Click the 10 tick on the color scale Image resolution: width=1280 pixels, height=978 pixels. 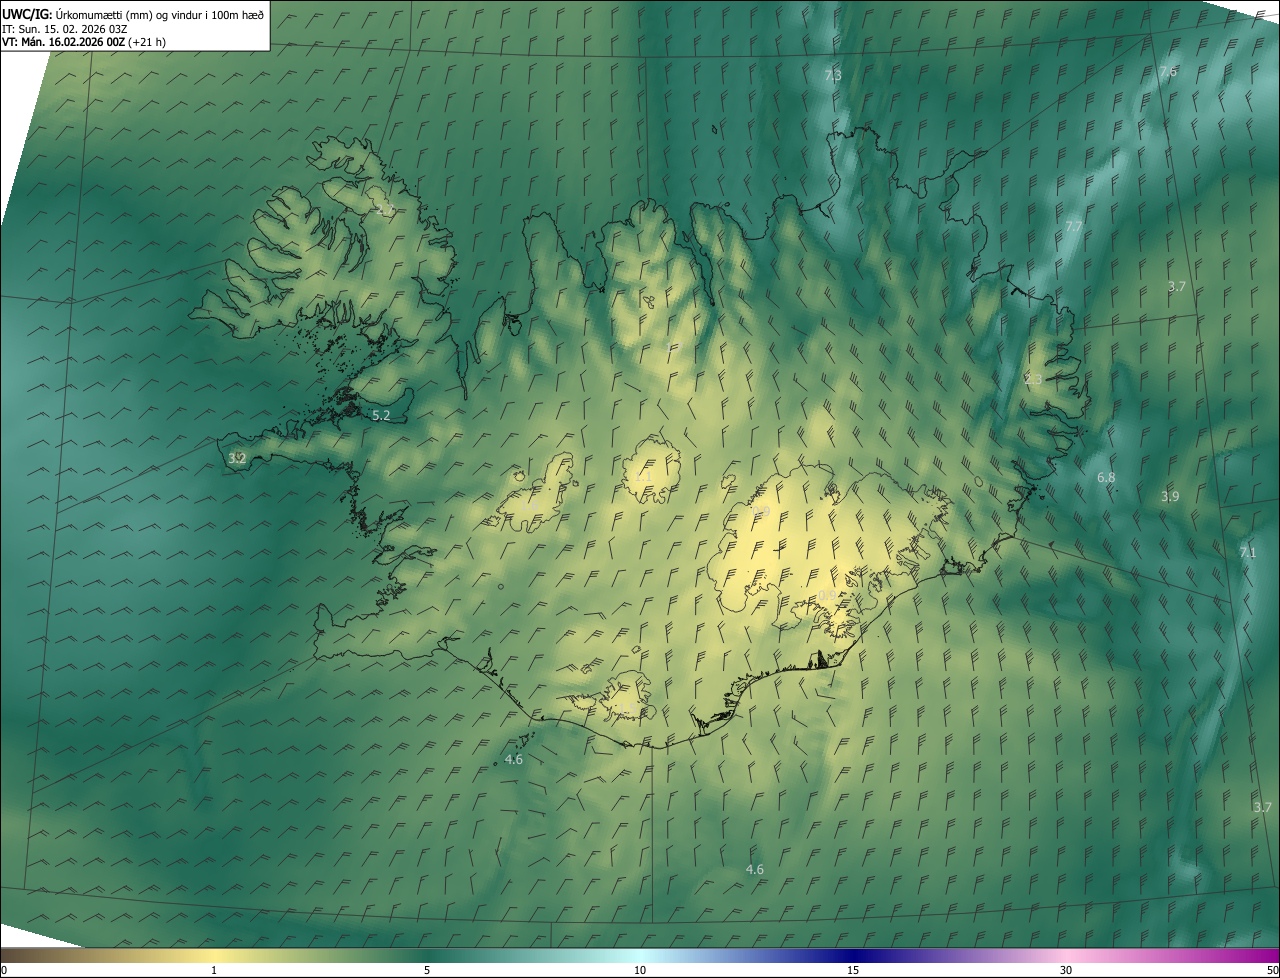coord(640,970)
